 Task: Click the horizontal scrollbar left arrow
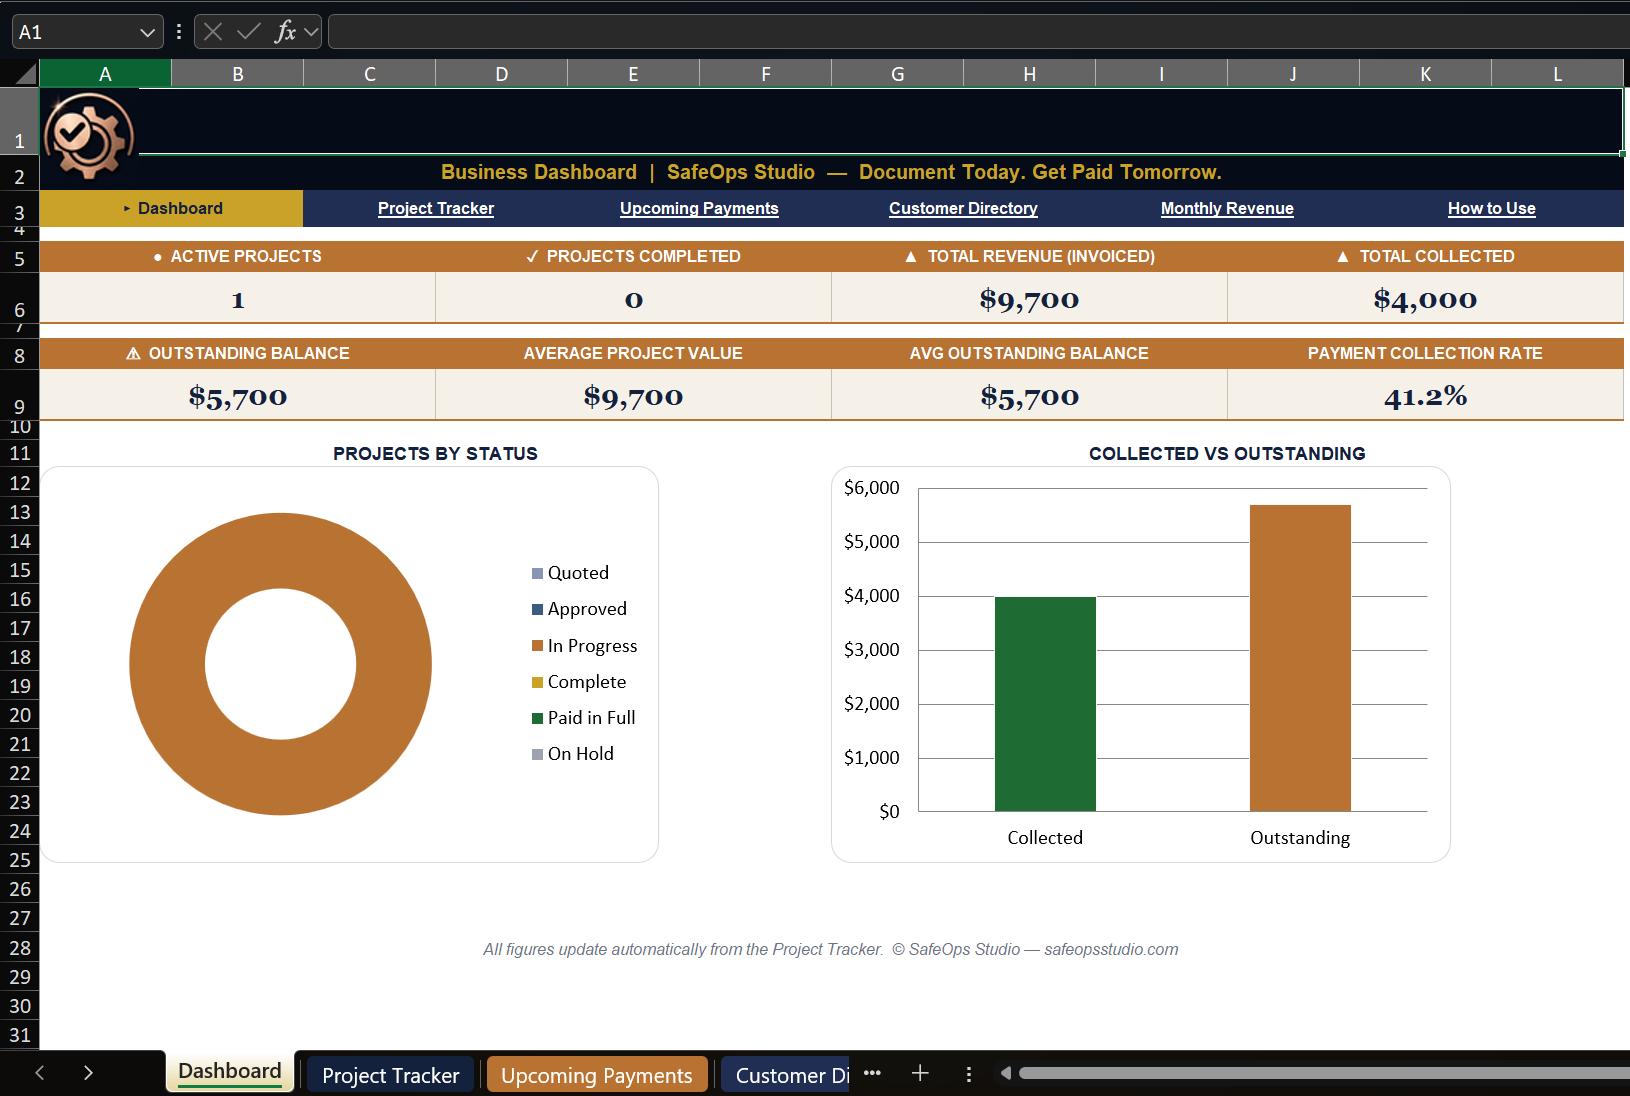[1005, 1073]
